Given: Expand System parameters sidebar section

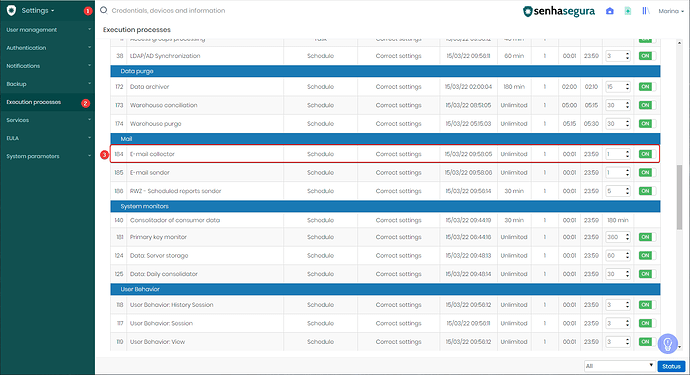Looking at the screenshot, I should coord(48,156).
